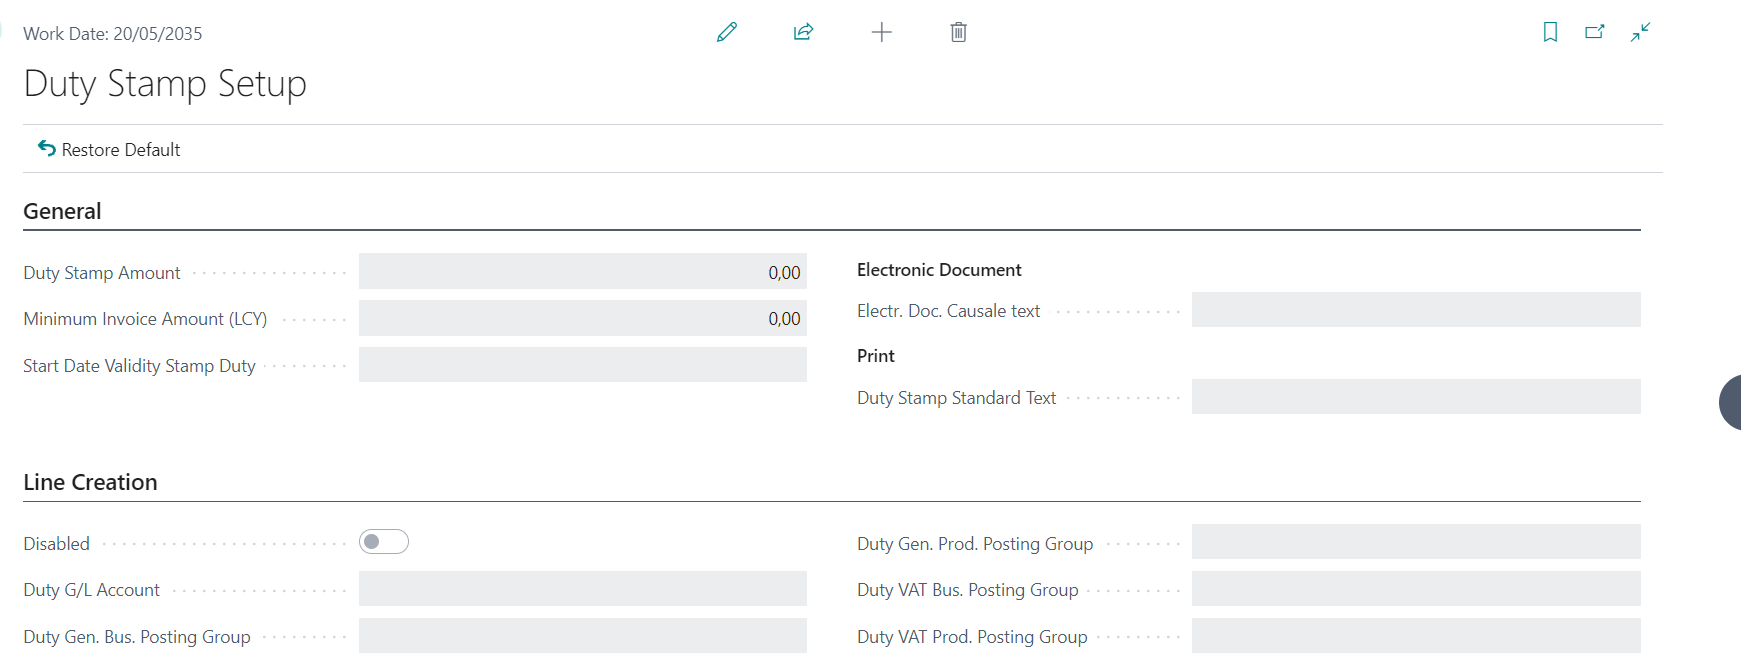Click the Duty Stamp Amount label

[102, 273]
